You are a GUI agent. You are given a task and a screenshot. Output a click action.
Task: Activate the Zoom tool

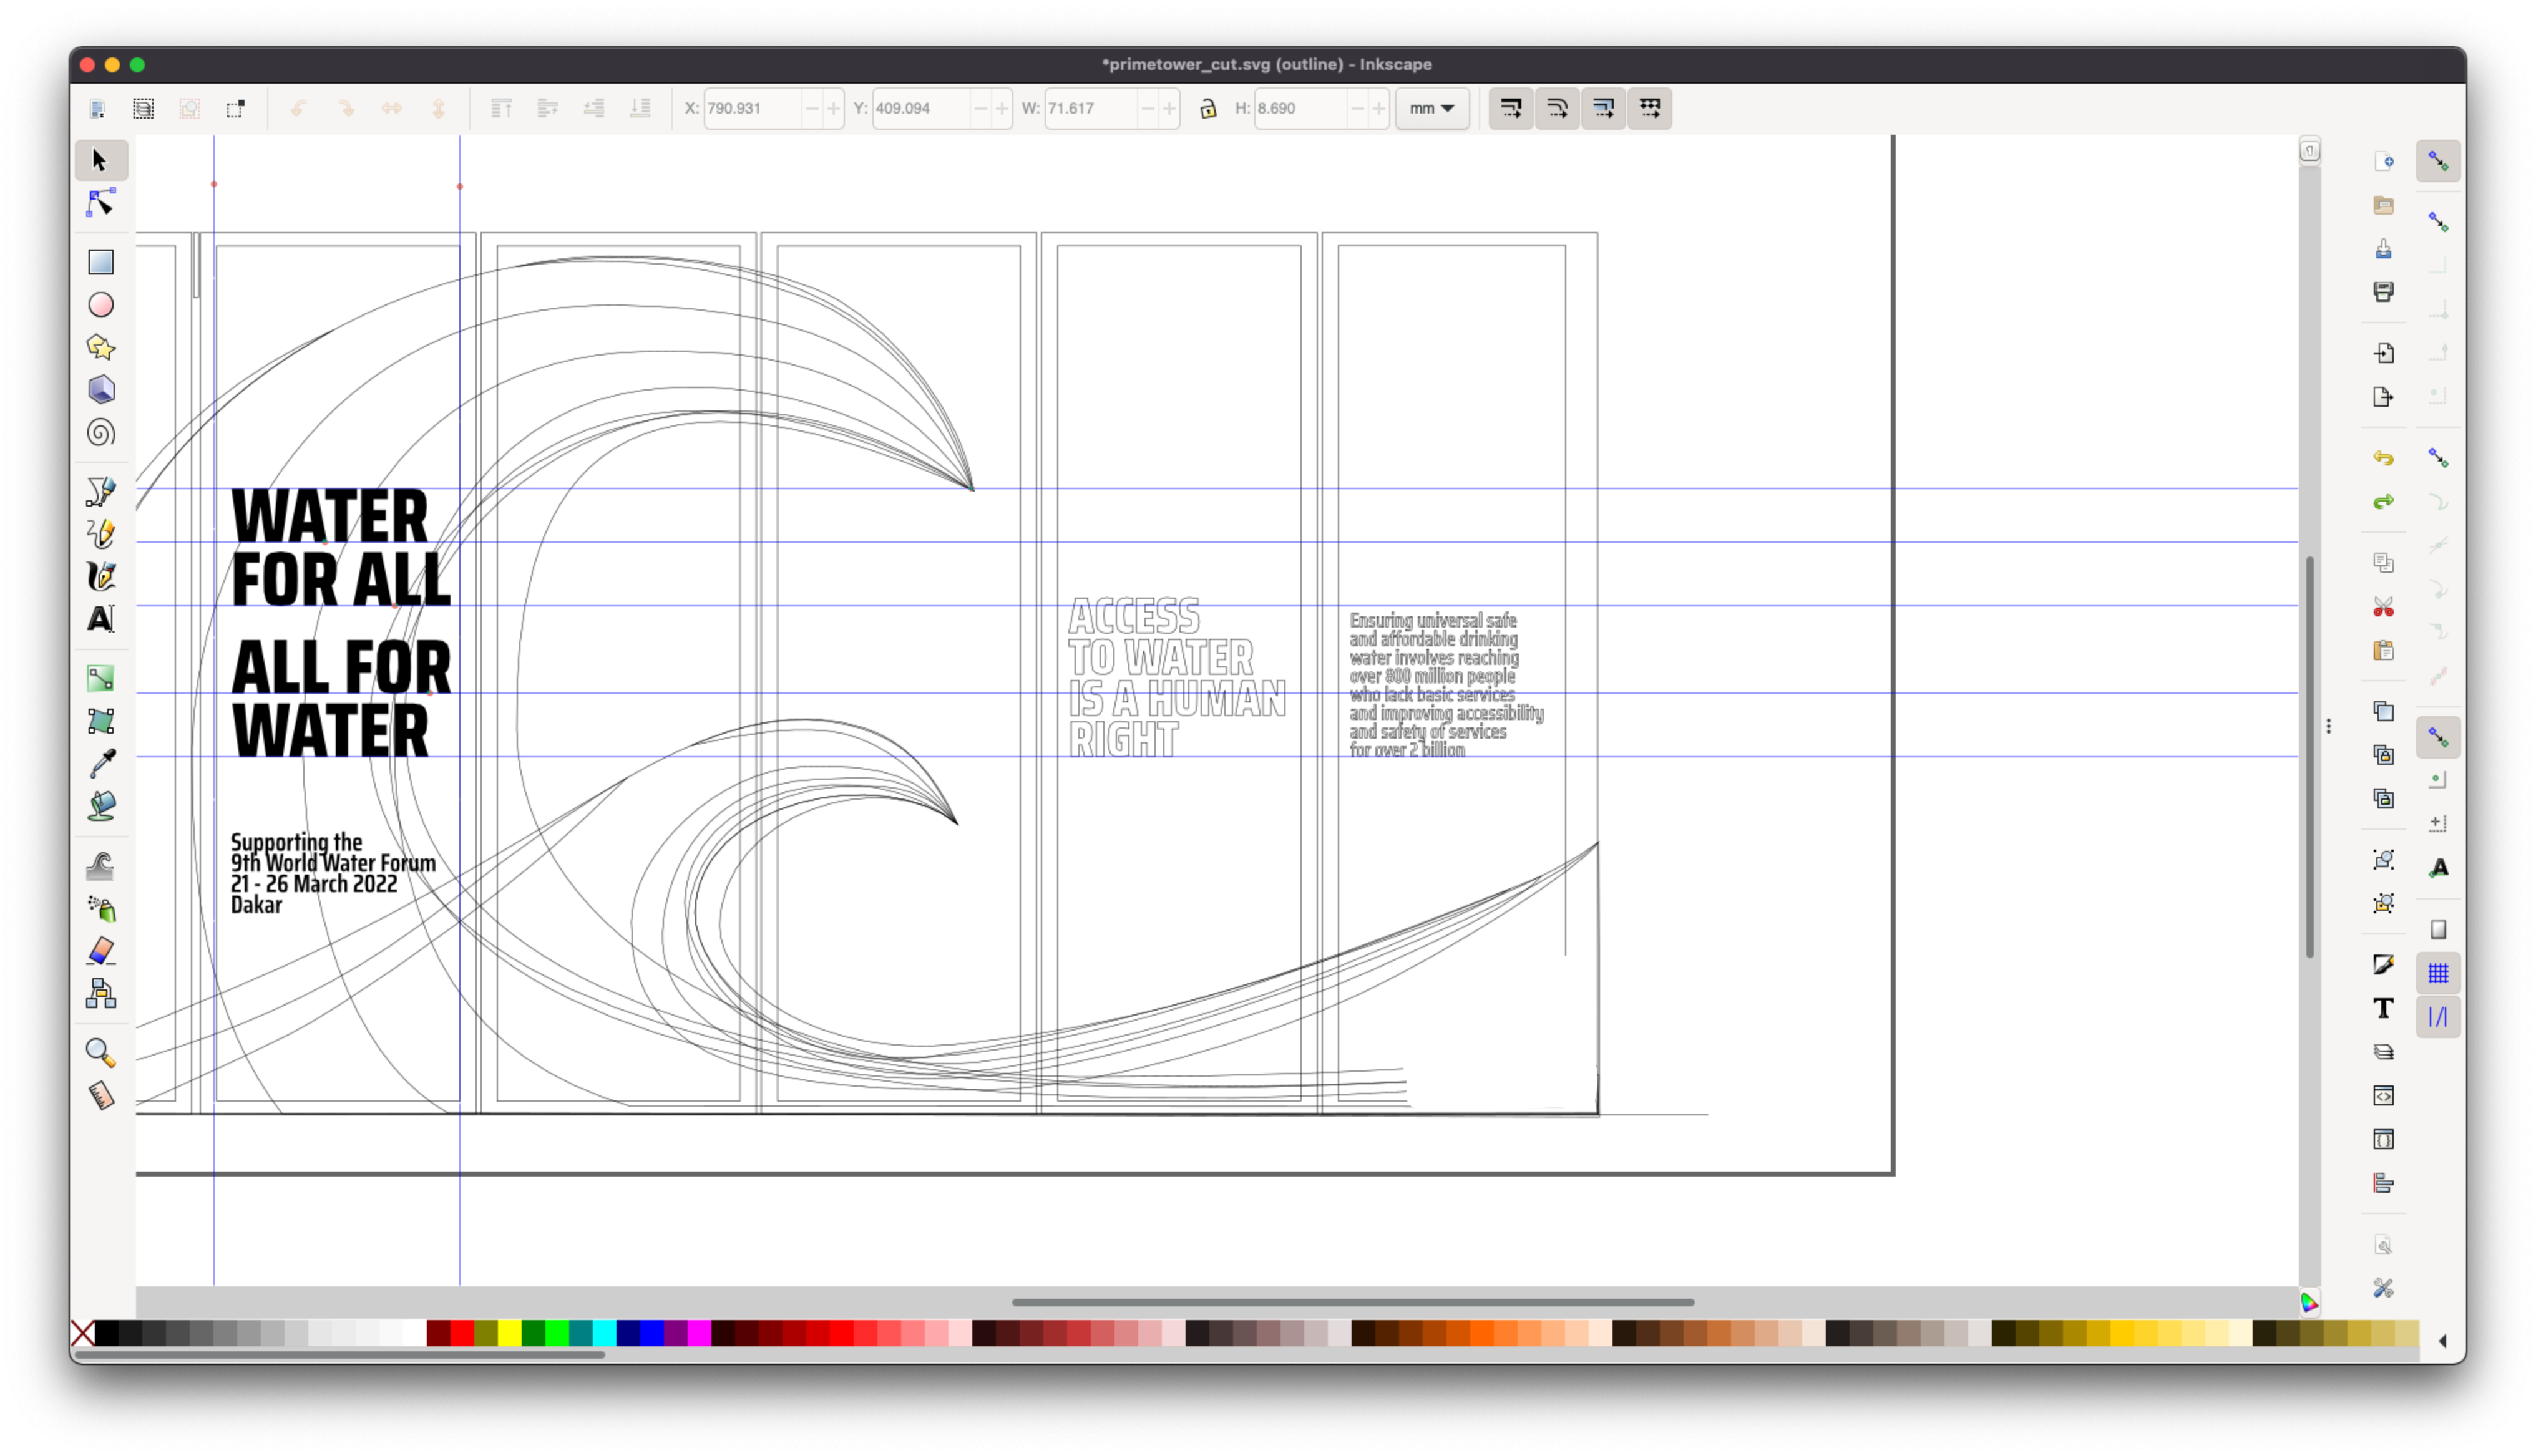[101, 1052]
